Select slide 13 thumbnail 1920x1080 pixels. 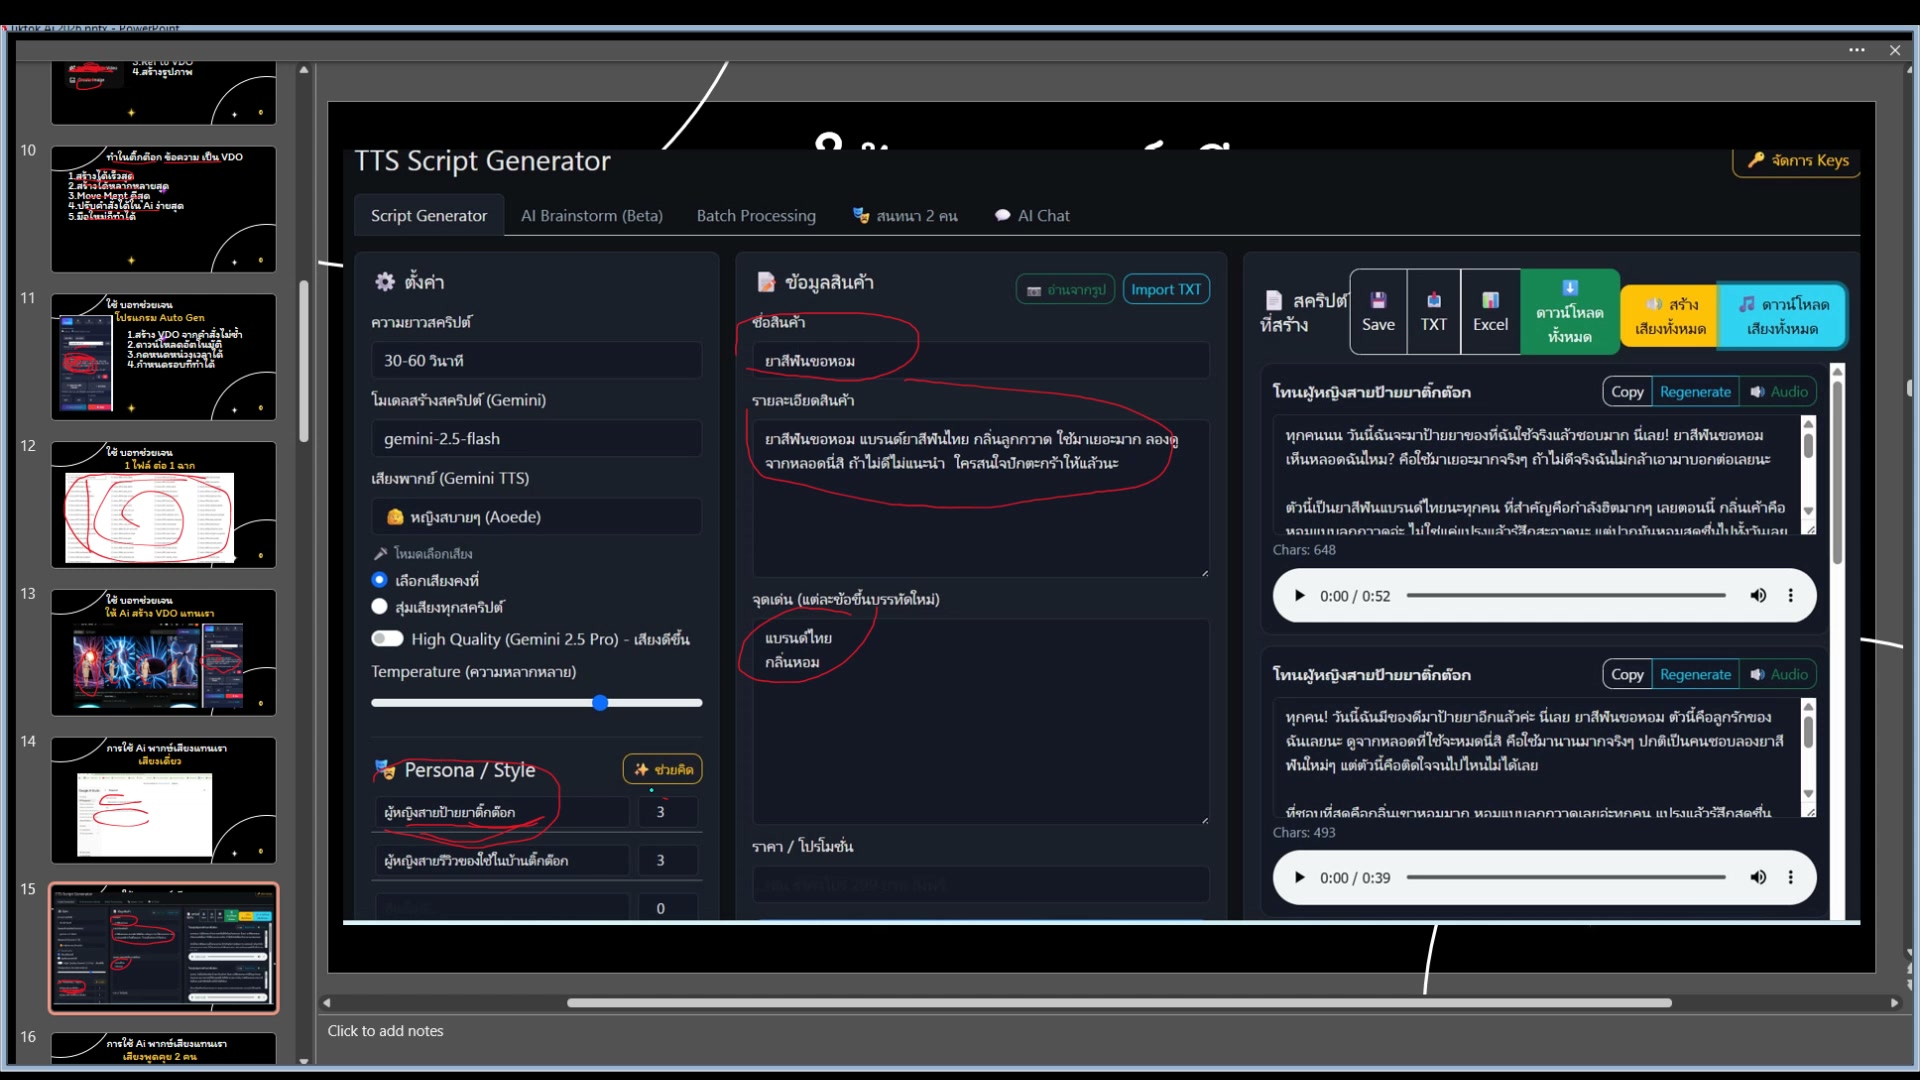click(163, 652)
